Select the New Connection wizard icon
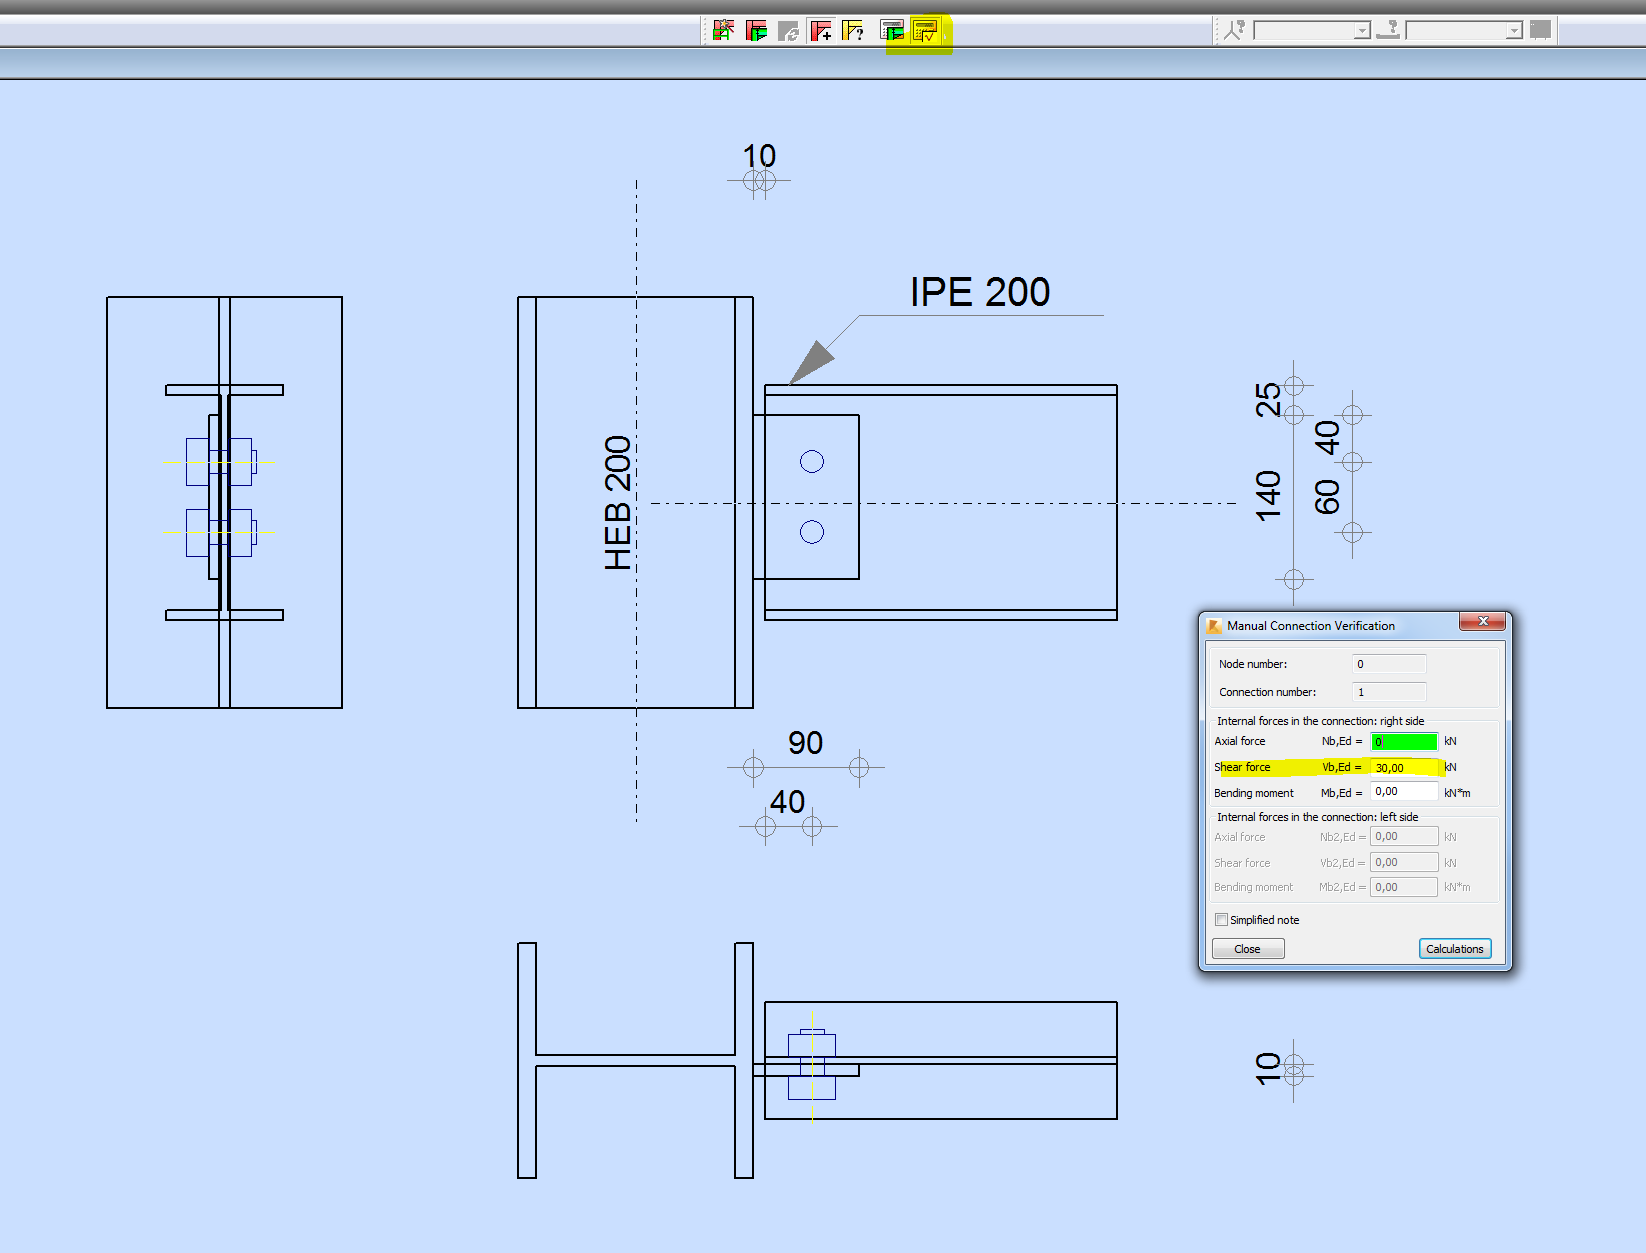Screen dimensions: 1646x1253 coord(724,30)
